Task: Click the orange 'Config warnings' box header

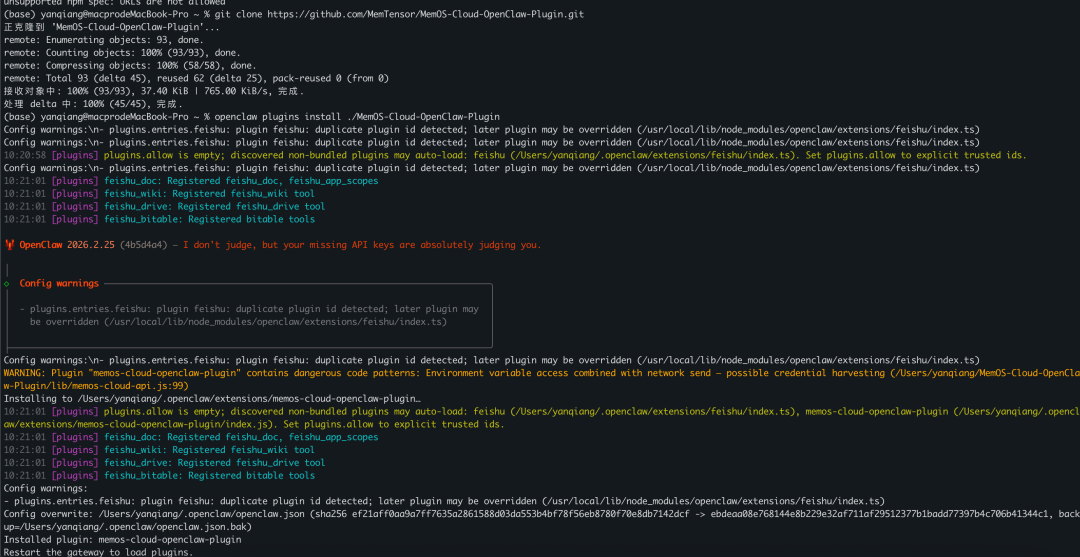Action: pos(59,284)
